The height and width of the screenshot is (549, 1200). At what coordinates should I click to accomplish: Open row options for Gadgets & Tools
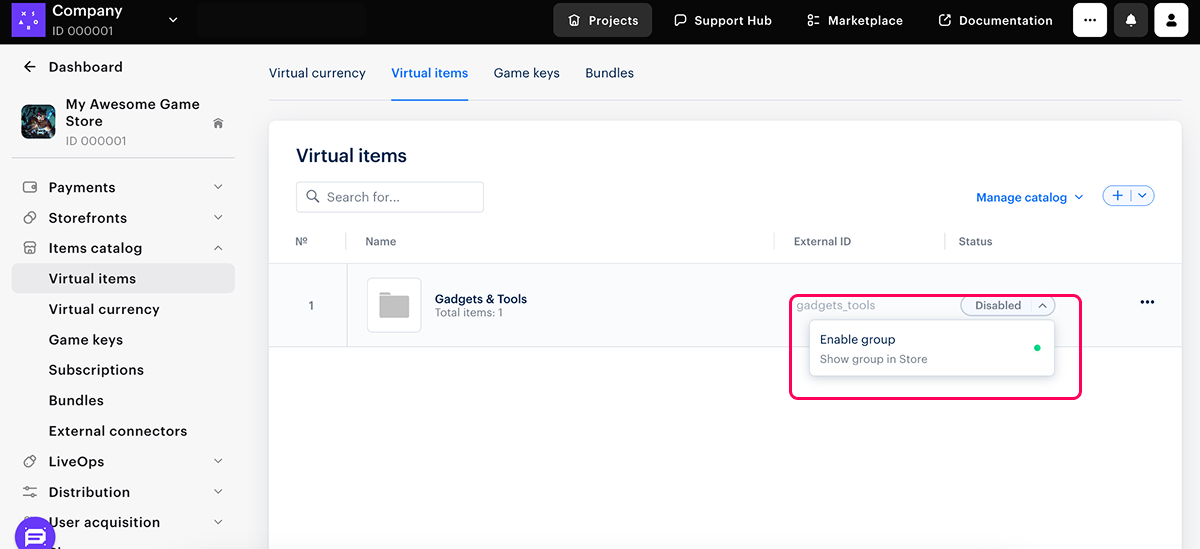pyautogui.click(x=1147, y=303)
